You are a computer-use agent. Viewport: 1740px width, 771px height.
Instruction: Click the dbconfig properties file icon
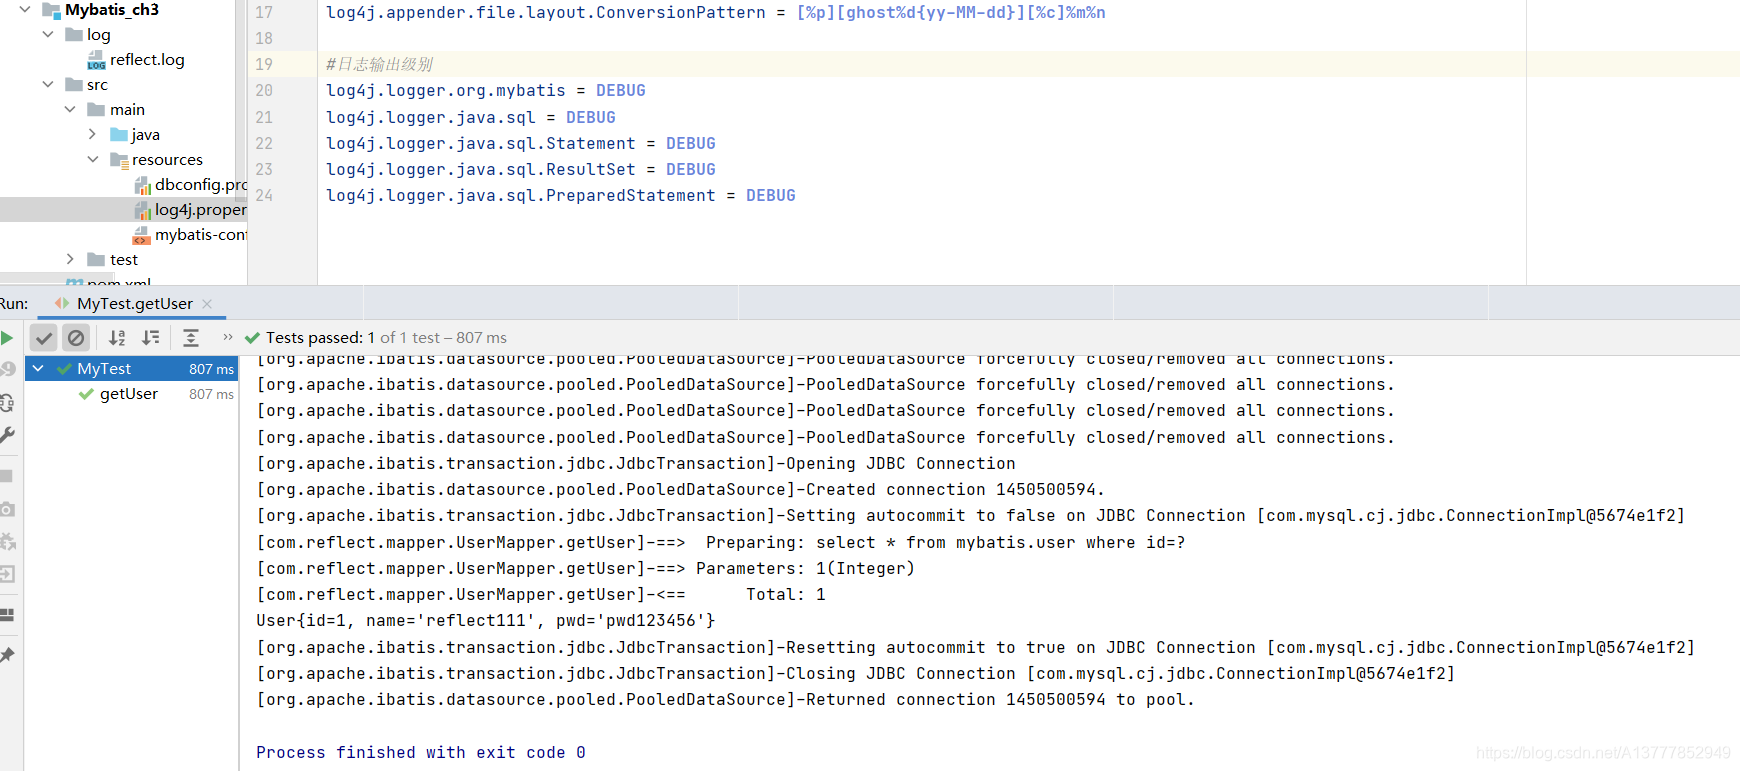coord(143,185)
